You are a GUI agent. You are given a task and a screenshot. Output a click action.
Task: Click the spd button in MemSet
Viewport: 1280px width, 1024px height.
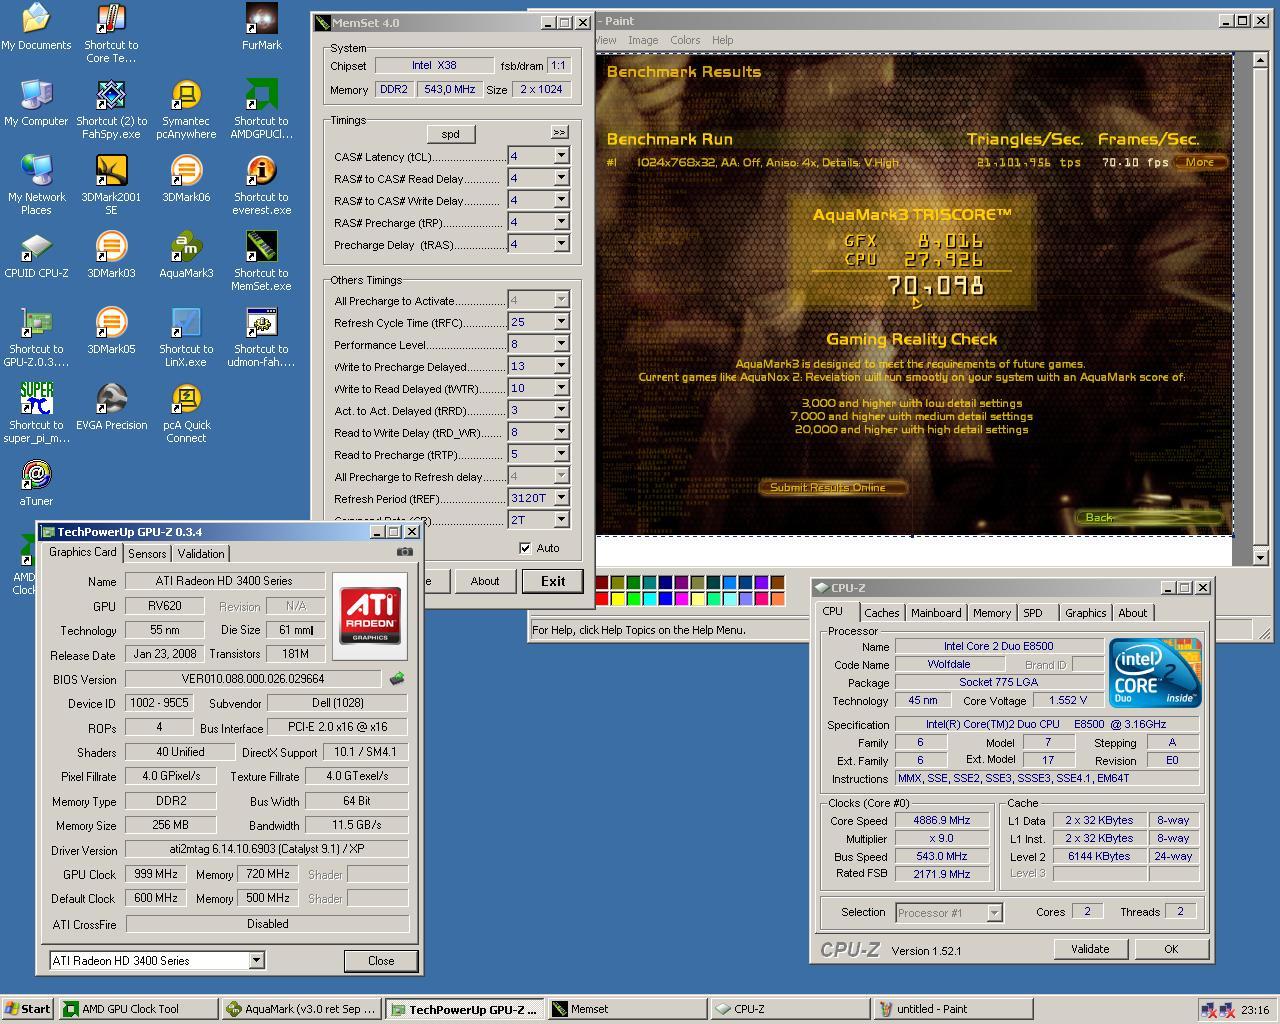pyautogui.click(x=451, y=134)
